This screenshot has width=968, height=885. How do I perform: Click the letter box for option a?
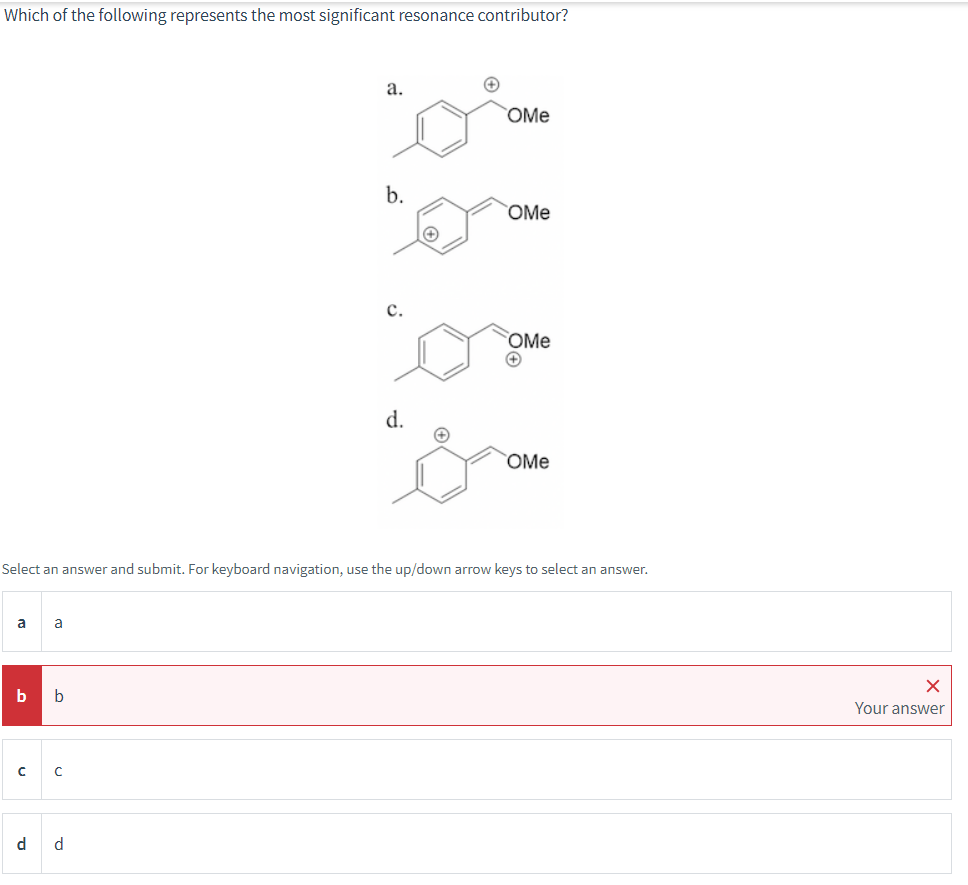tap(21, 621)
